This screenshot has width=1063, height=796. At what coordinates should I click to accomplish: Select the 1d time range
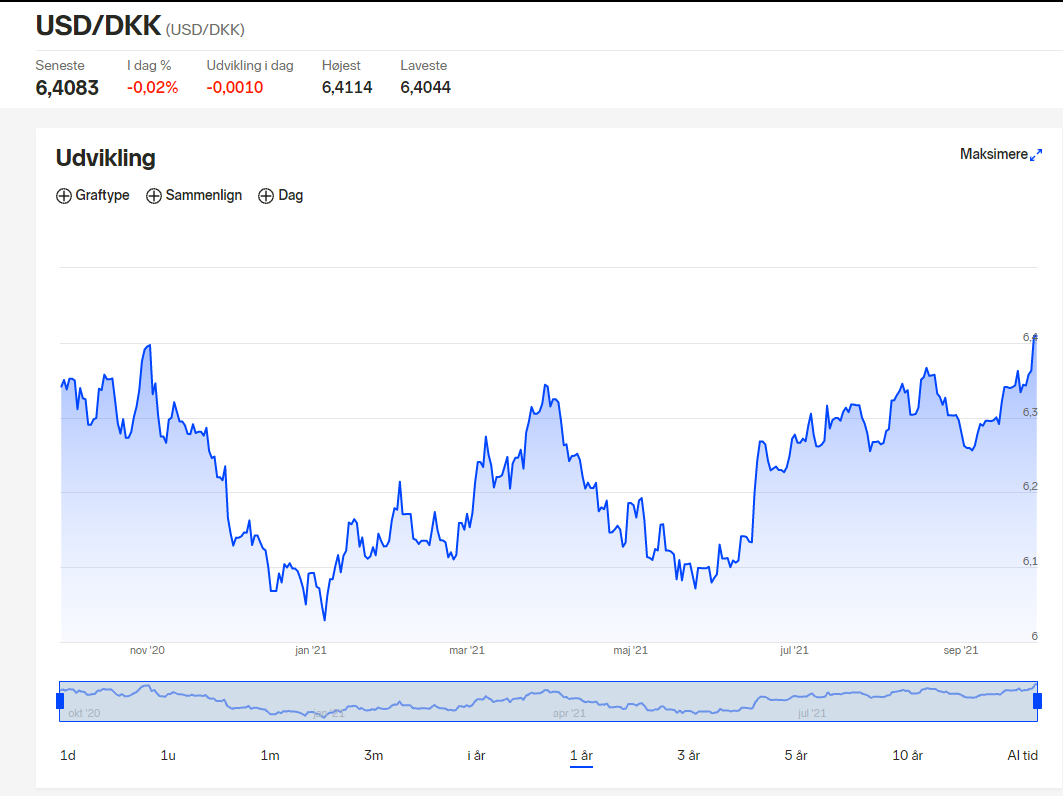pos(68,755)
